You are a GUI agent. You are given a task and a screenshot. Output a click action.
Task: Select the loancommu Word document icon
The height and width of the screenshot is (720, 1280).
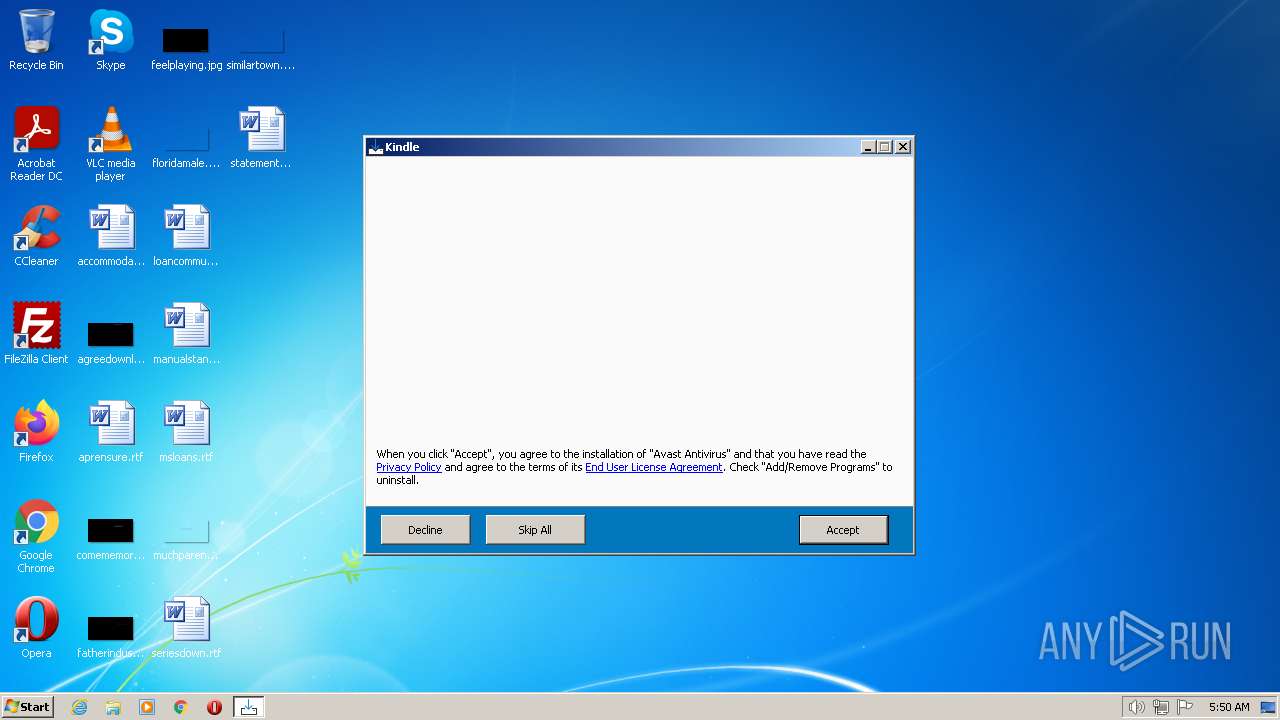186,236
